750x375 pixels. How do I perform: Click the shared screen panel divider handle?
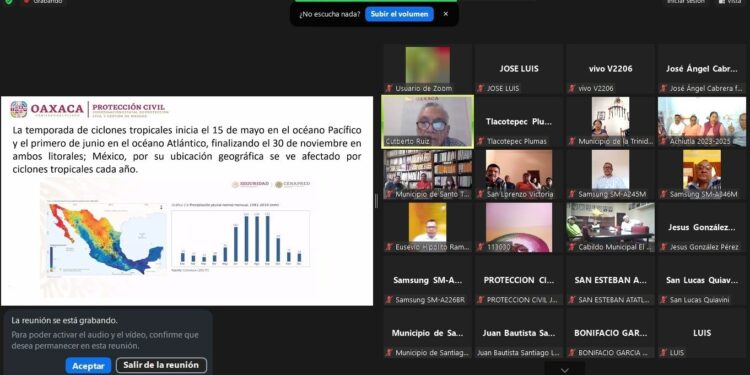coord(376,201)
